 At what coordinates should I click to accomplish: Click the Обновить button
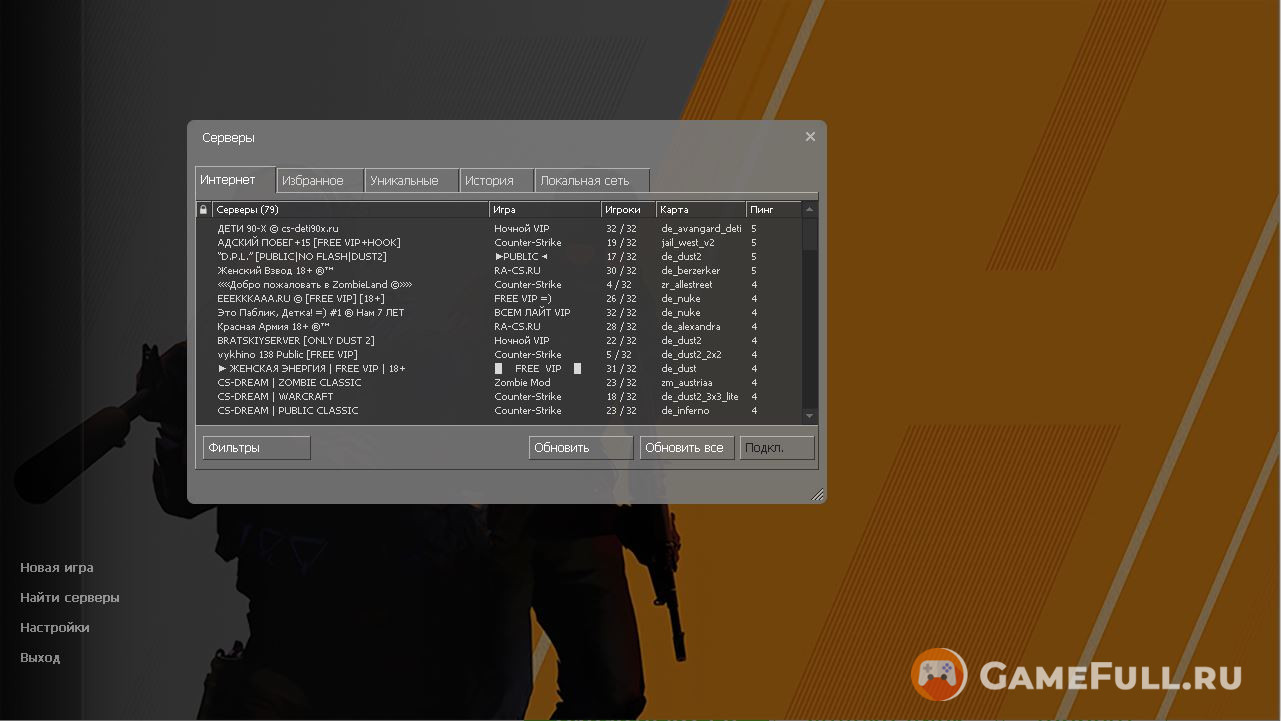pos(581,448)
